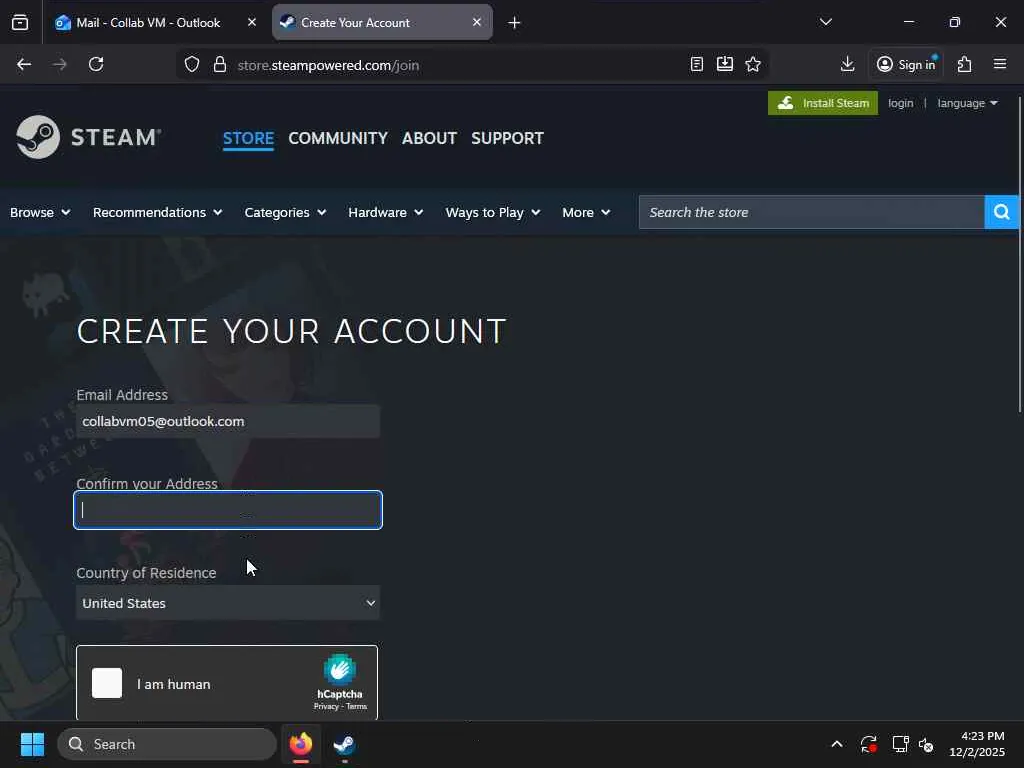Open the STORE menu
The width and height of the screenshot is (1024, 768).
coord(248,138)
